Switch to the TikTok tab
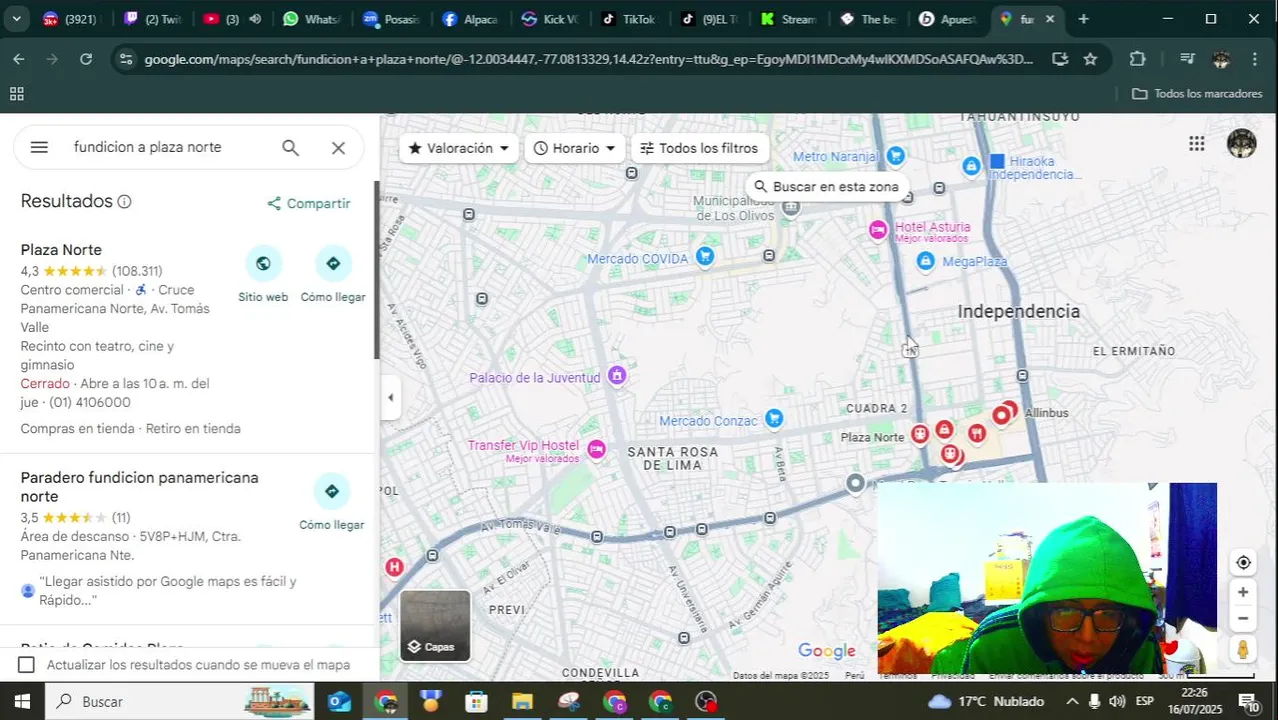This screenshot has height=720, width=1278. click(x=629, y=19)
